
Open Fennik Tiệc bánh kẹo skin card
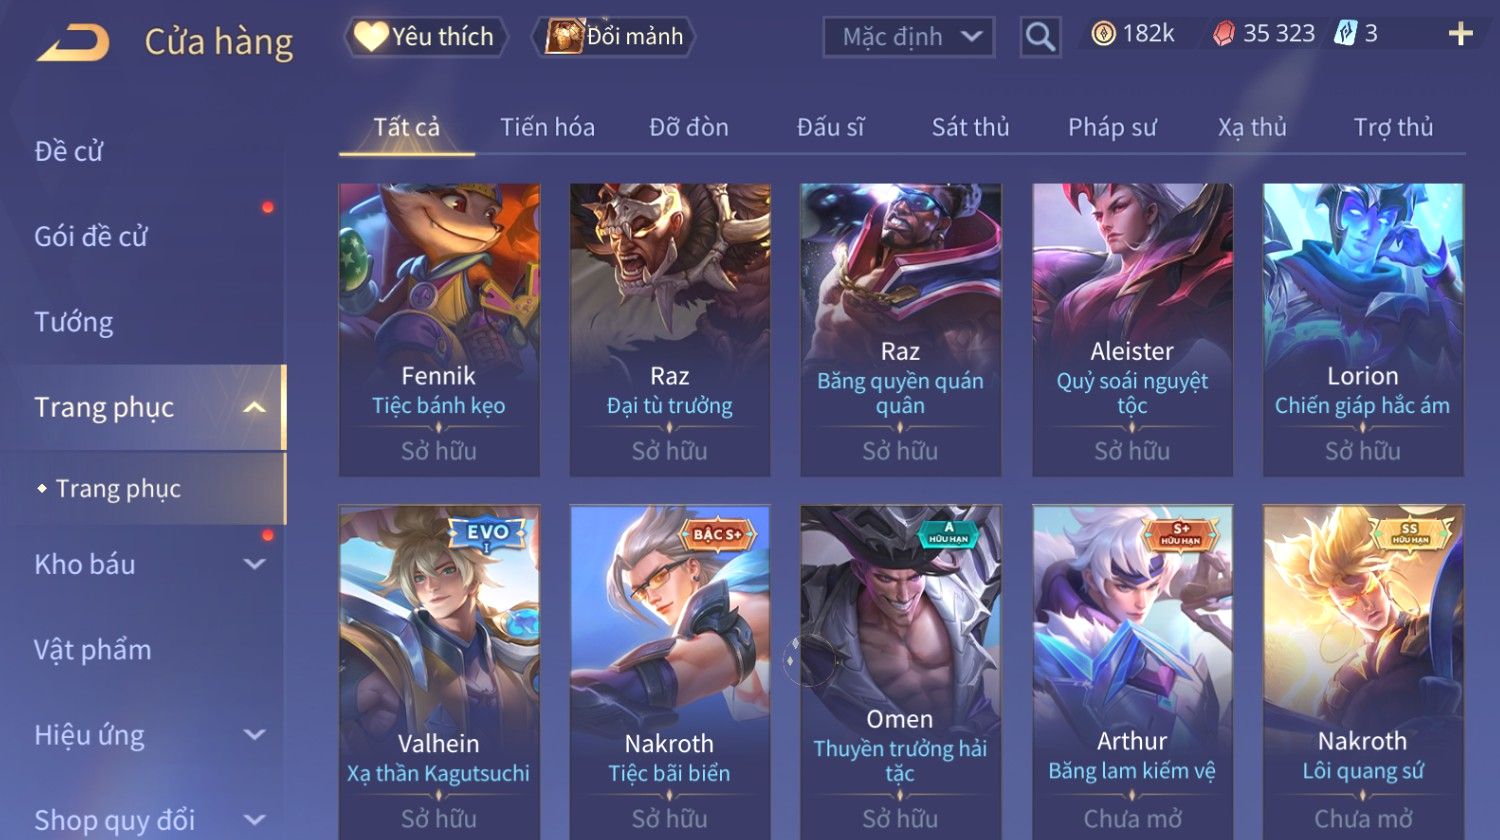click(439, 329)
